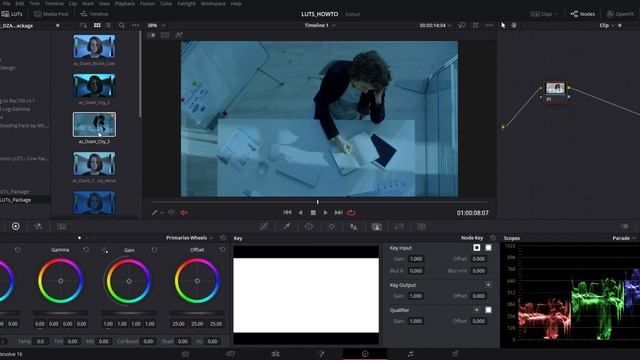Open the Primaries Wheels mode dropdown
This screenshot has height=360, width=640.
click(189, 238)
